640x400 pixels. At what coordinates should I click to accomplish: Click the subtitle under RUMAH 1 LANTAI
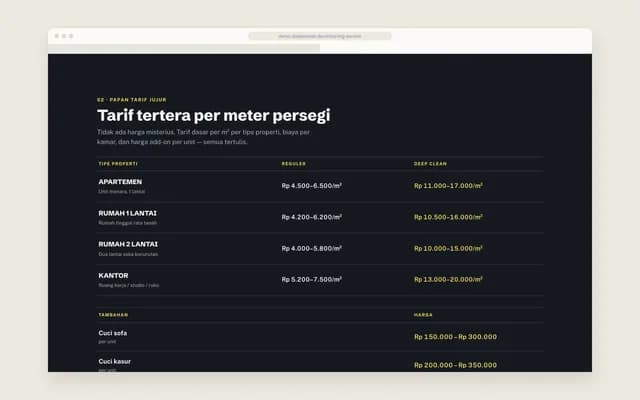(x=128, y=223)
